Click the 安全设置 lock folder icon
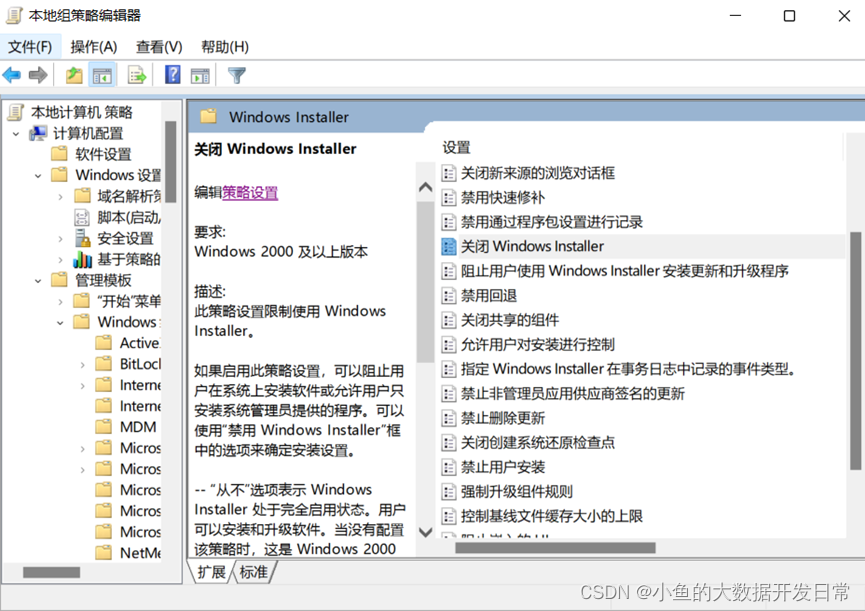Screen dimensions: 865x611 [x=82, y=238]
